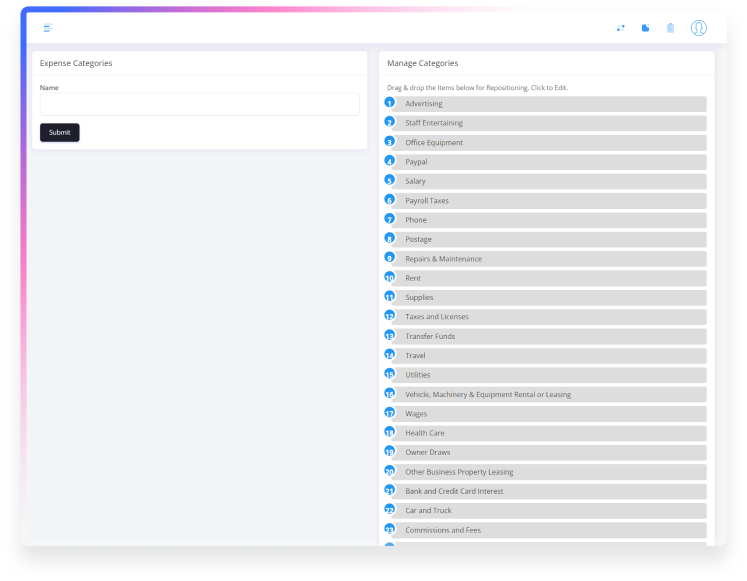Select the Taxes and Licenses row
Screen dimensions: 747x581
550,317
